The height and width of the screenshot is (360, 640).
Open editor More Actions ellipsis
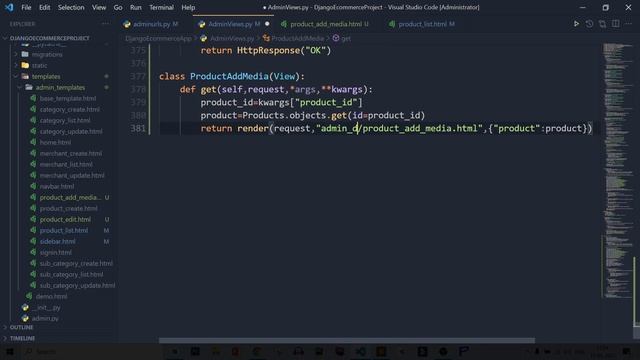[x=629, y=24]
